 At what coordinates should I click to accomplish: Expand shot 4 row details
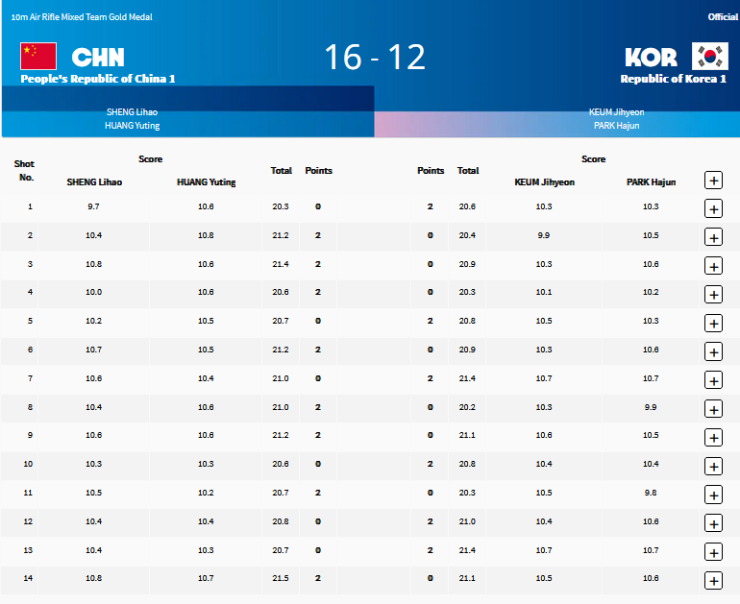coord(713,294)
